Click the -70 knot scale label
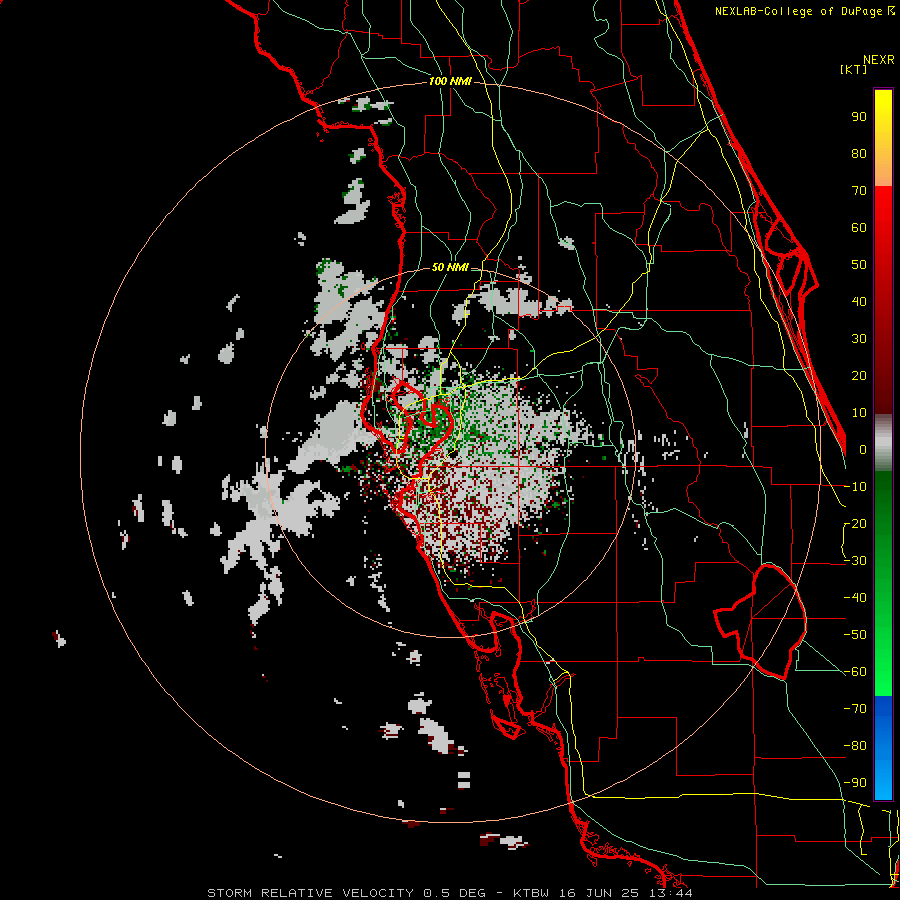The image size is (900, 900). point(855,709)
